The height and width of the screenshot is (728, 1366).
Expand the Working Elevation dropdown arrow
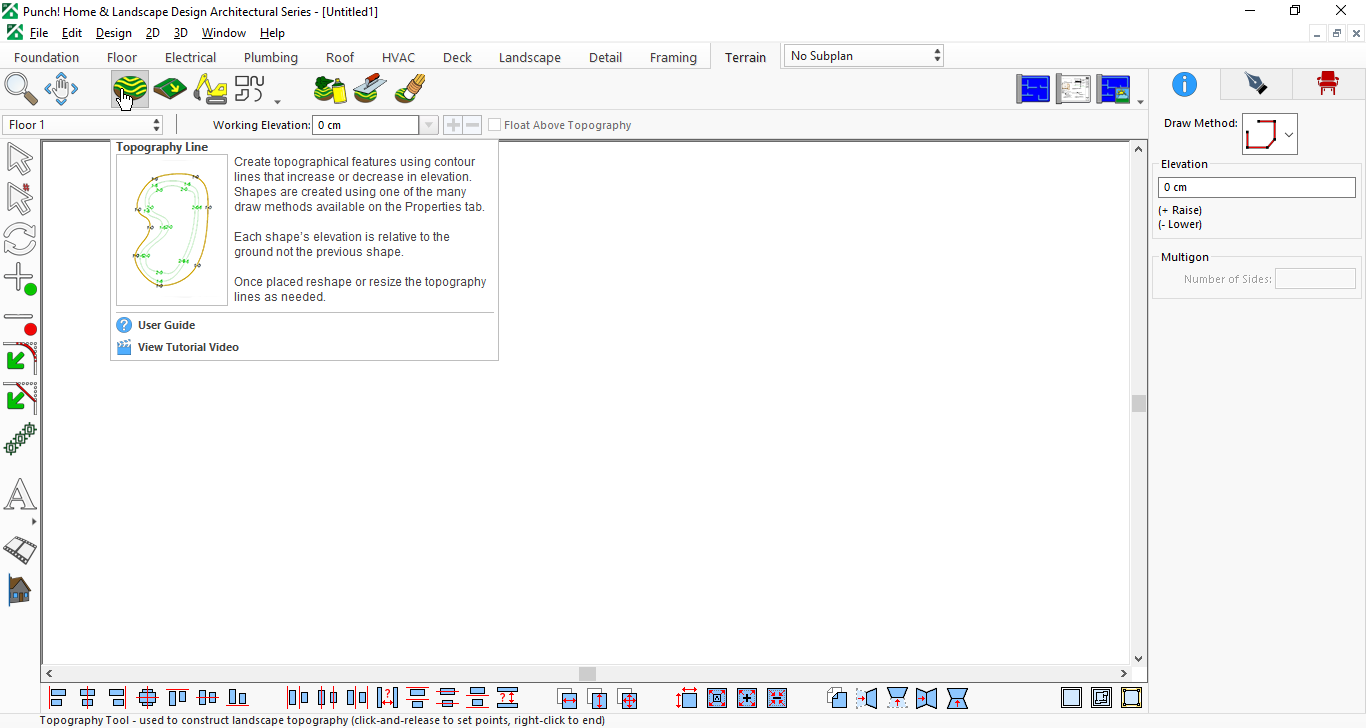429,125
